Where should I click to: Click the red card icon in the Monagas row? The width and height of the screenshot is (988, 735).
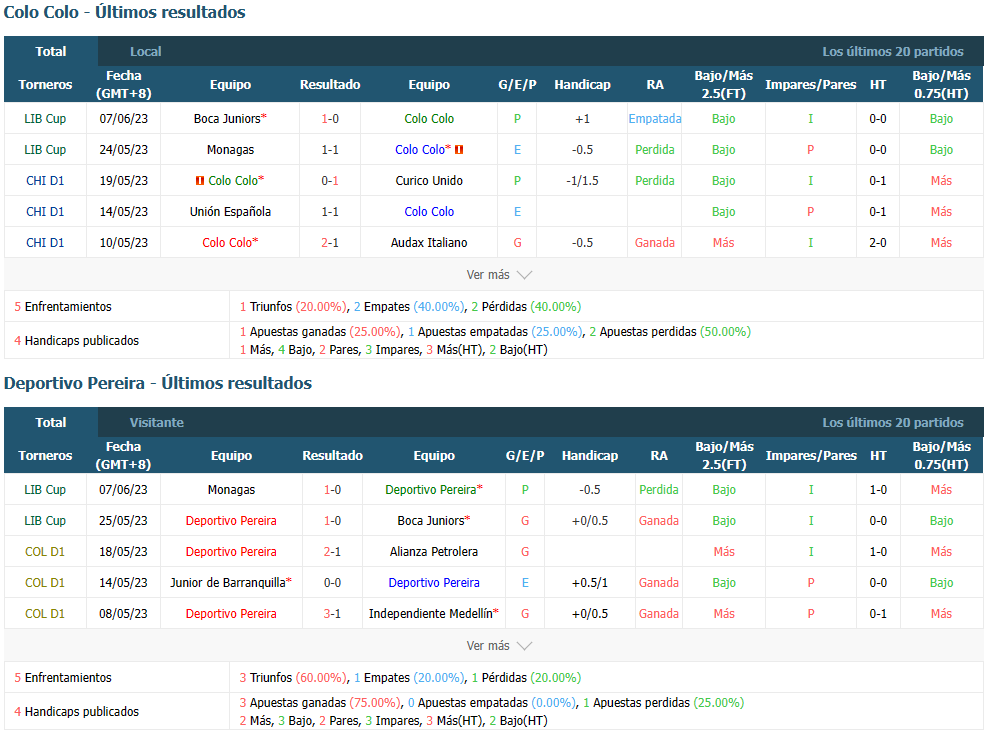pyautogui.click(x=459, y=149)
